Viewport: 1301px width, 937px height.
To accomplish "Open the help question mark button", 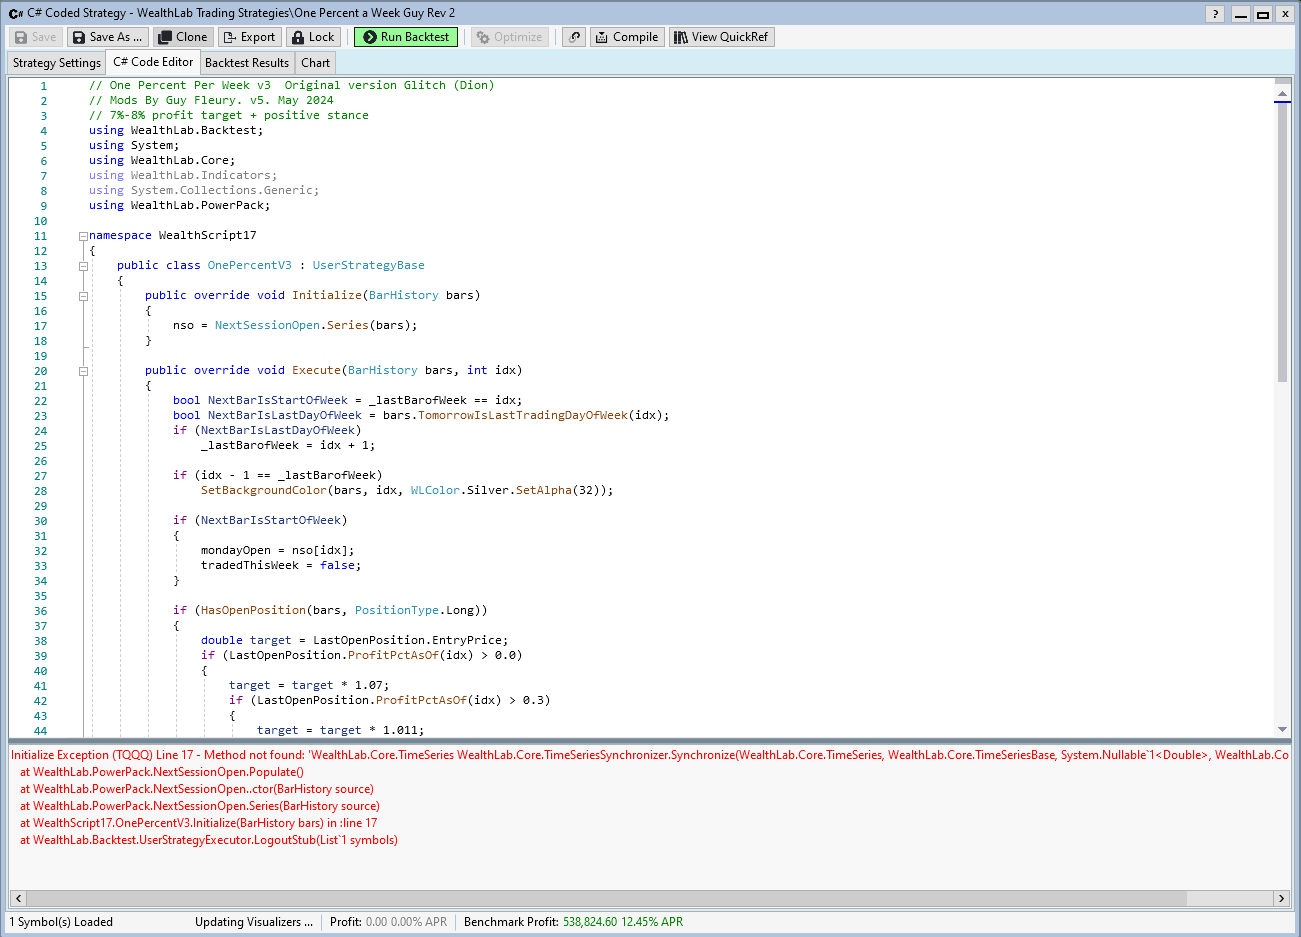I will tap(1215, 13).
